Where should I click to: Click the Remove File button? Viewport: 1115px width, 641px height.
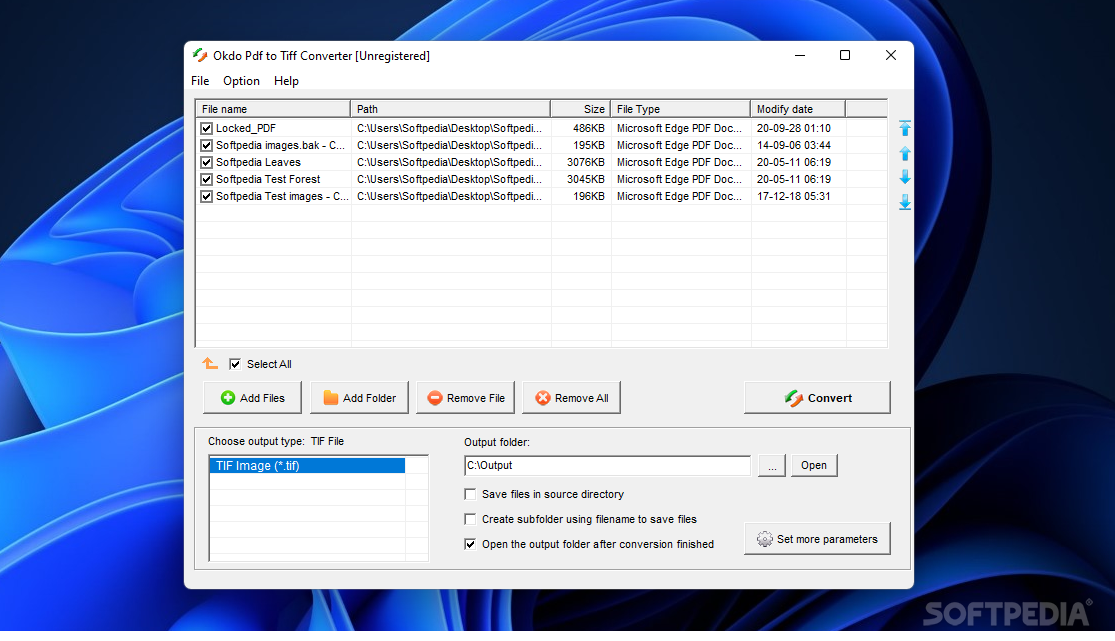click(466, 398)
